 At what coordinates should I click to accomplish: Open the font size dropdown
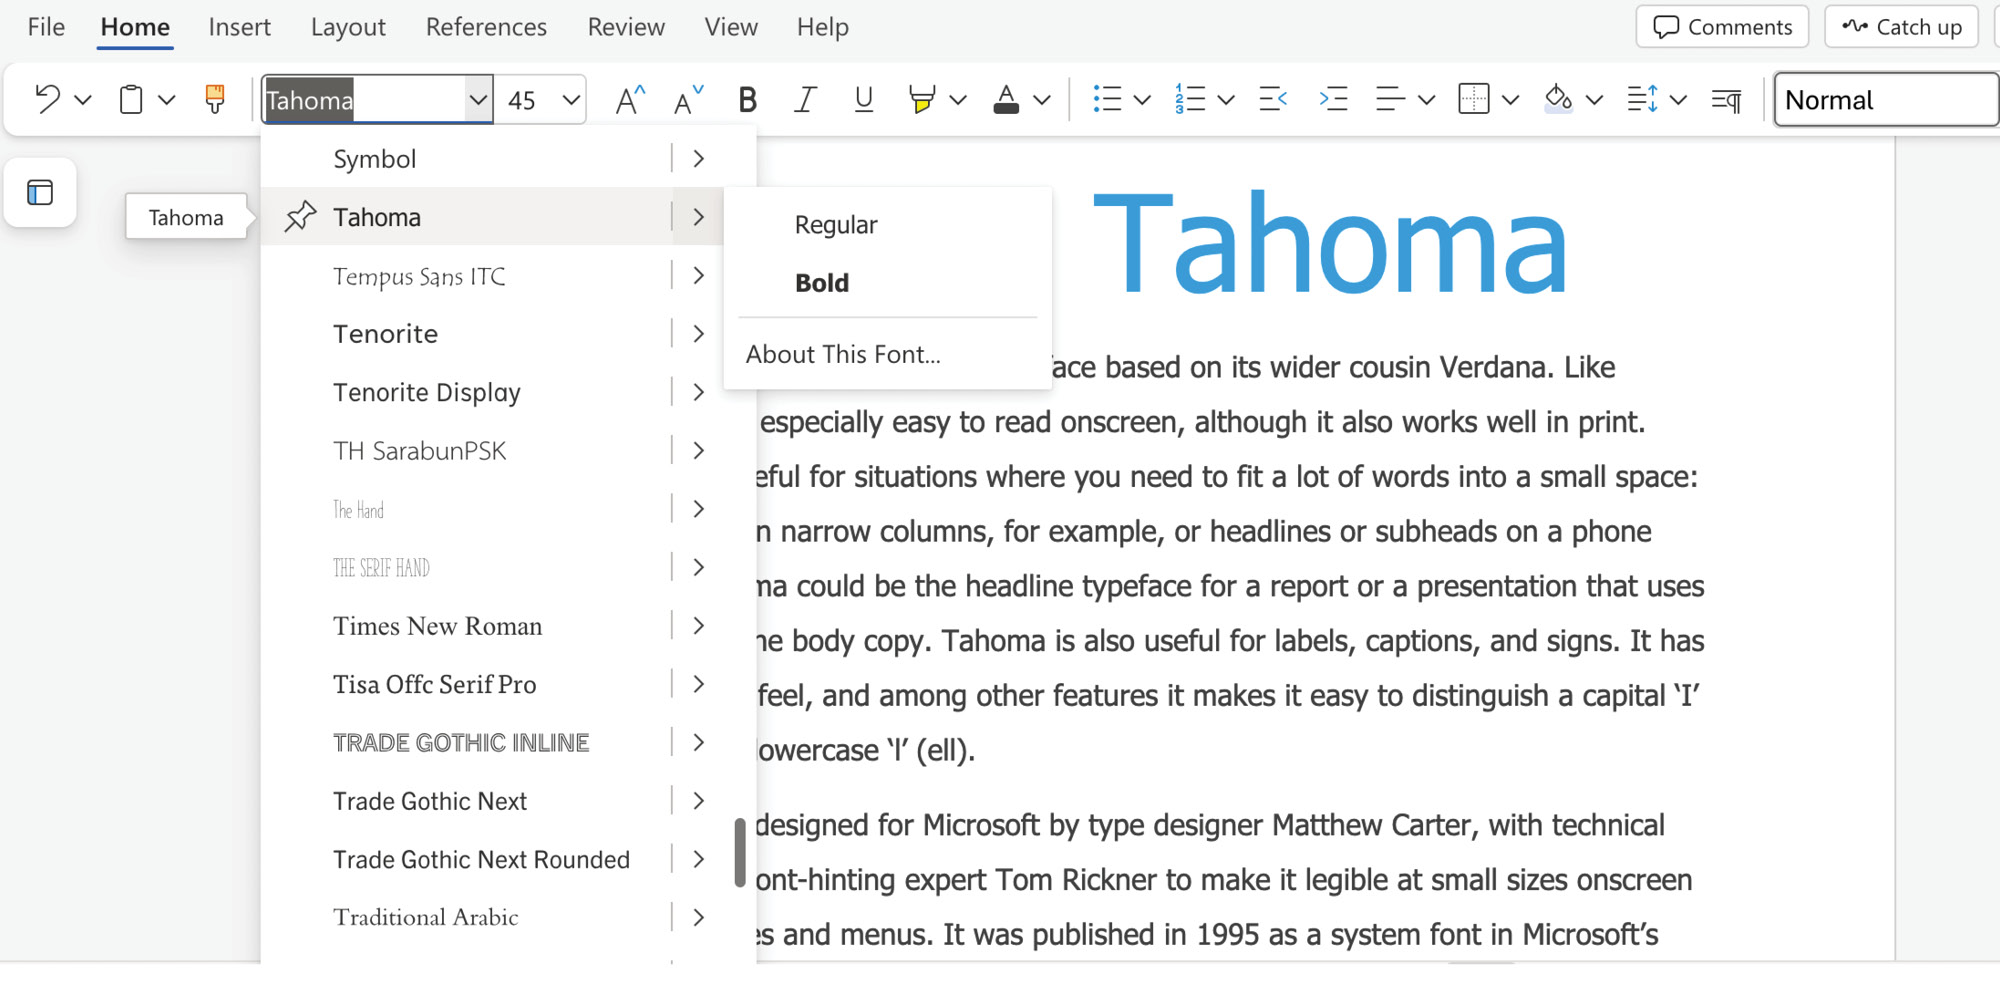[568, 99]
